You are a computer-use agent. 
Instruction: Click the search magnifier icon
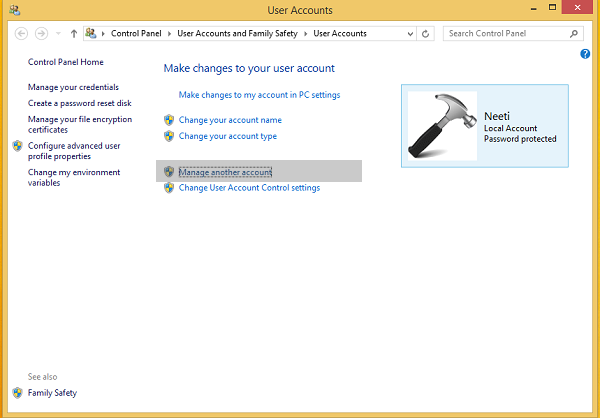574,33
